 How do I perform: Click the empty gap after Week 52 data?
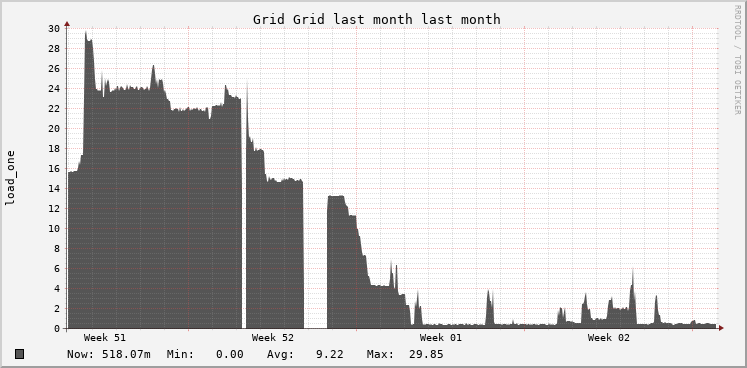[x=315, y=257]
